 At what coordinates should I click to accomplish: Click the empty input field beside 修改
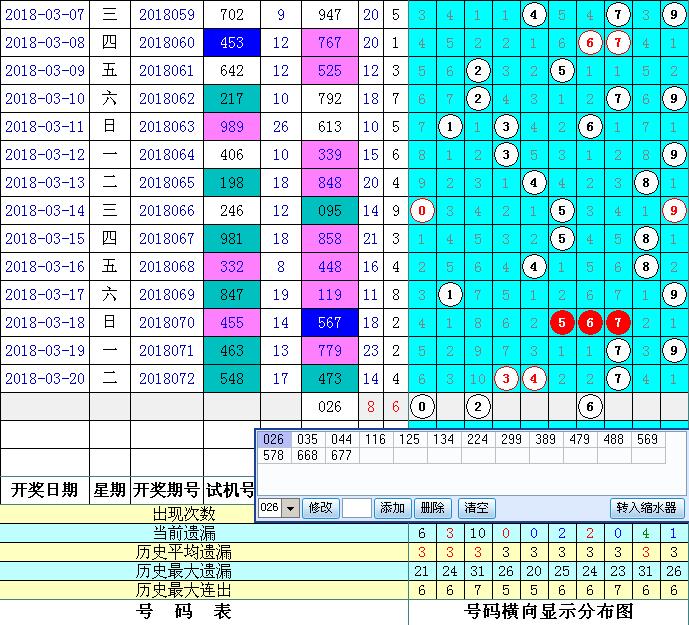(357, 507)
